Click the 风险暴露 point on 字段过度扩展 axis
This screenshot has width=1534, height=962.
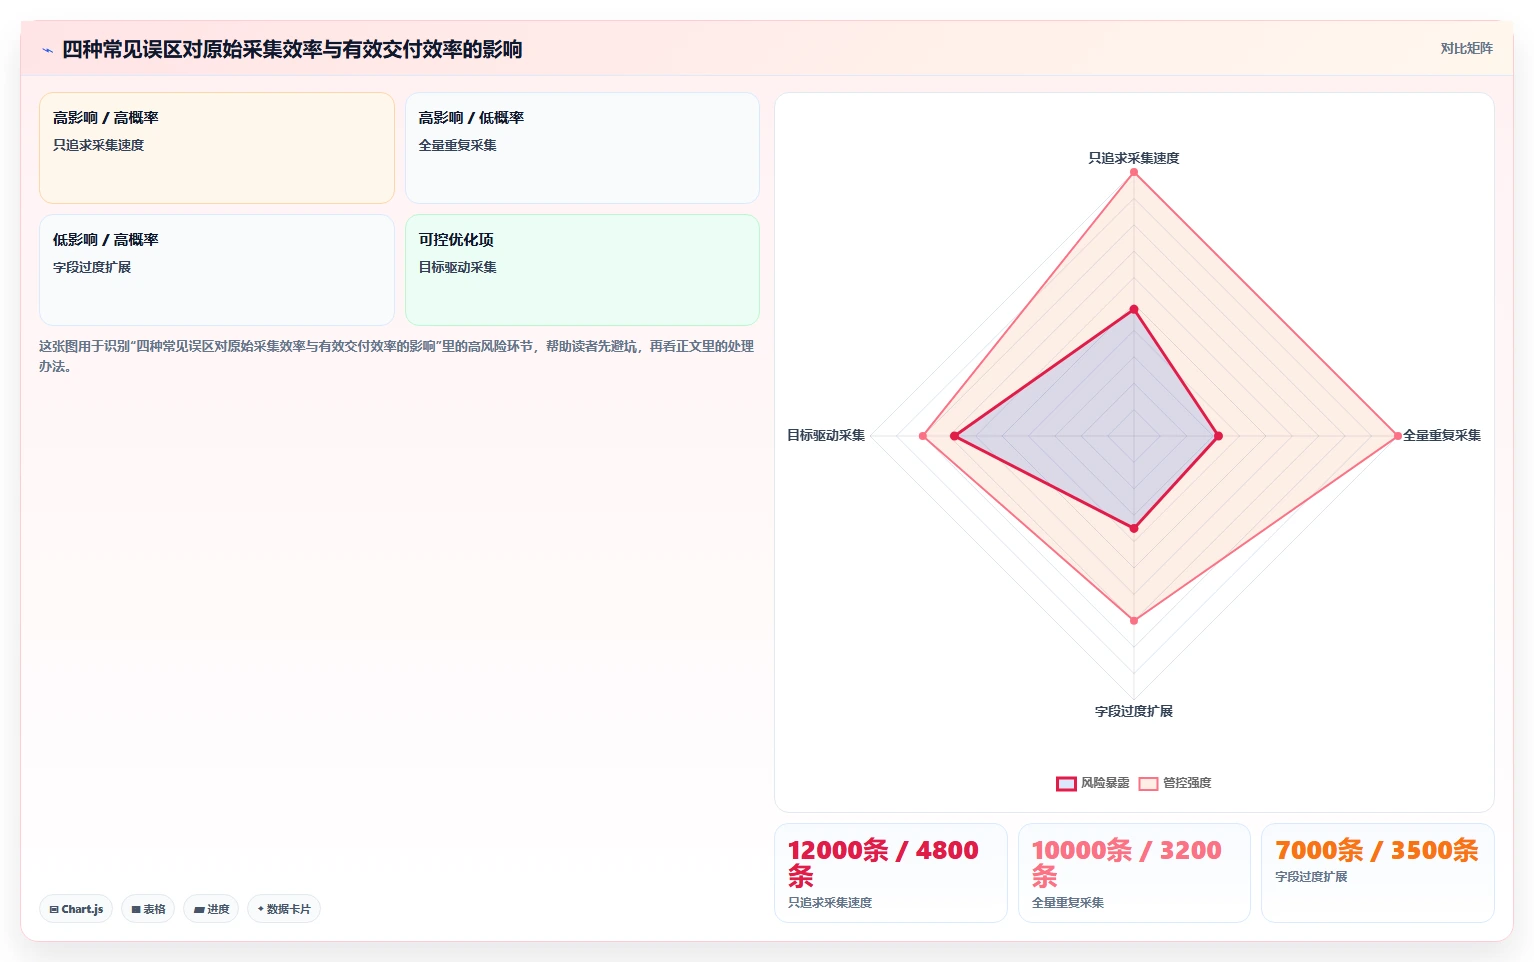(1134, 528)
